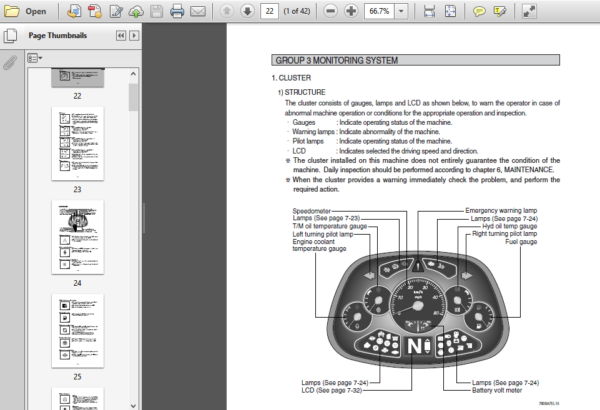
Task: Click the 'Hyd oil temp gauge' label
Action: coord(509,226)
